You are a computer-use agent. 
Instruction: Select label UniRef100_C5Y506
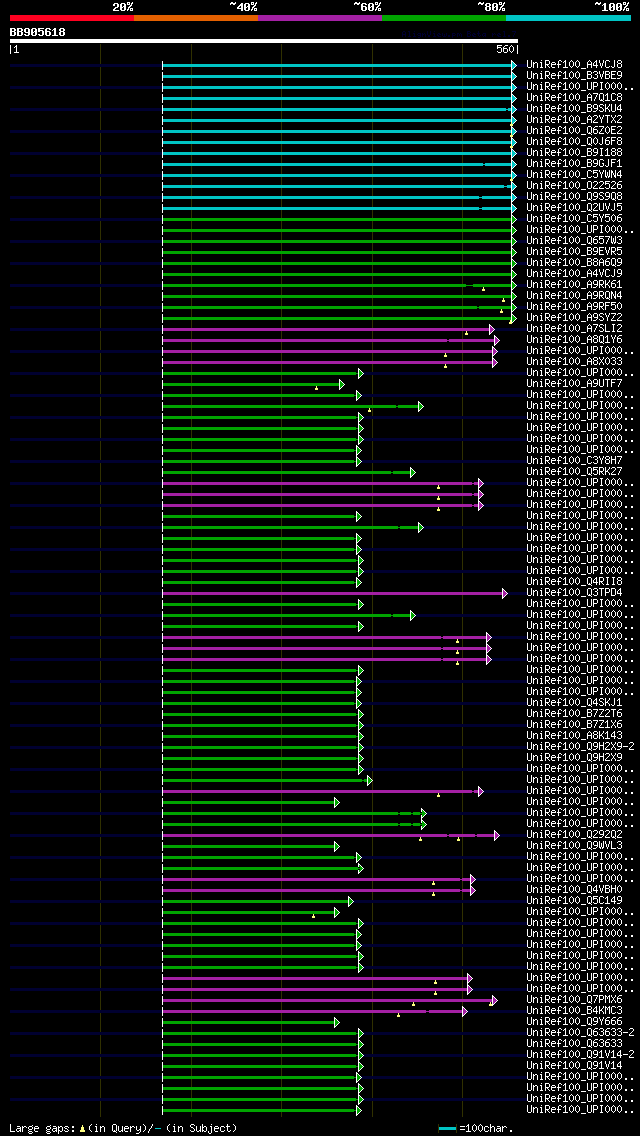point(574,219)
